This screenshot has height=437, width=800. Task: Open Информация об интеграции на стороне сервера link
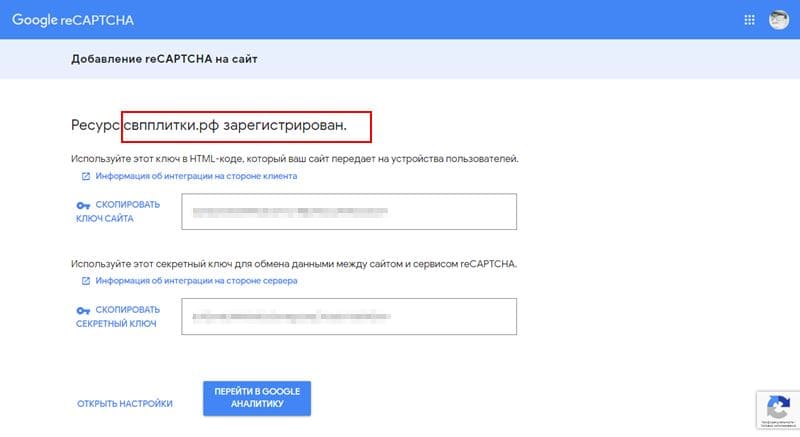[196, 280]
